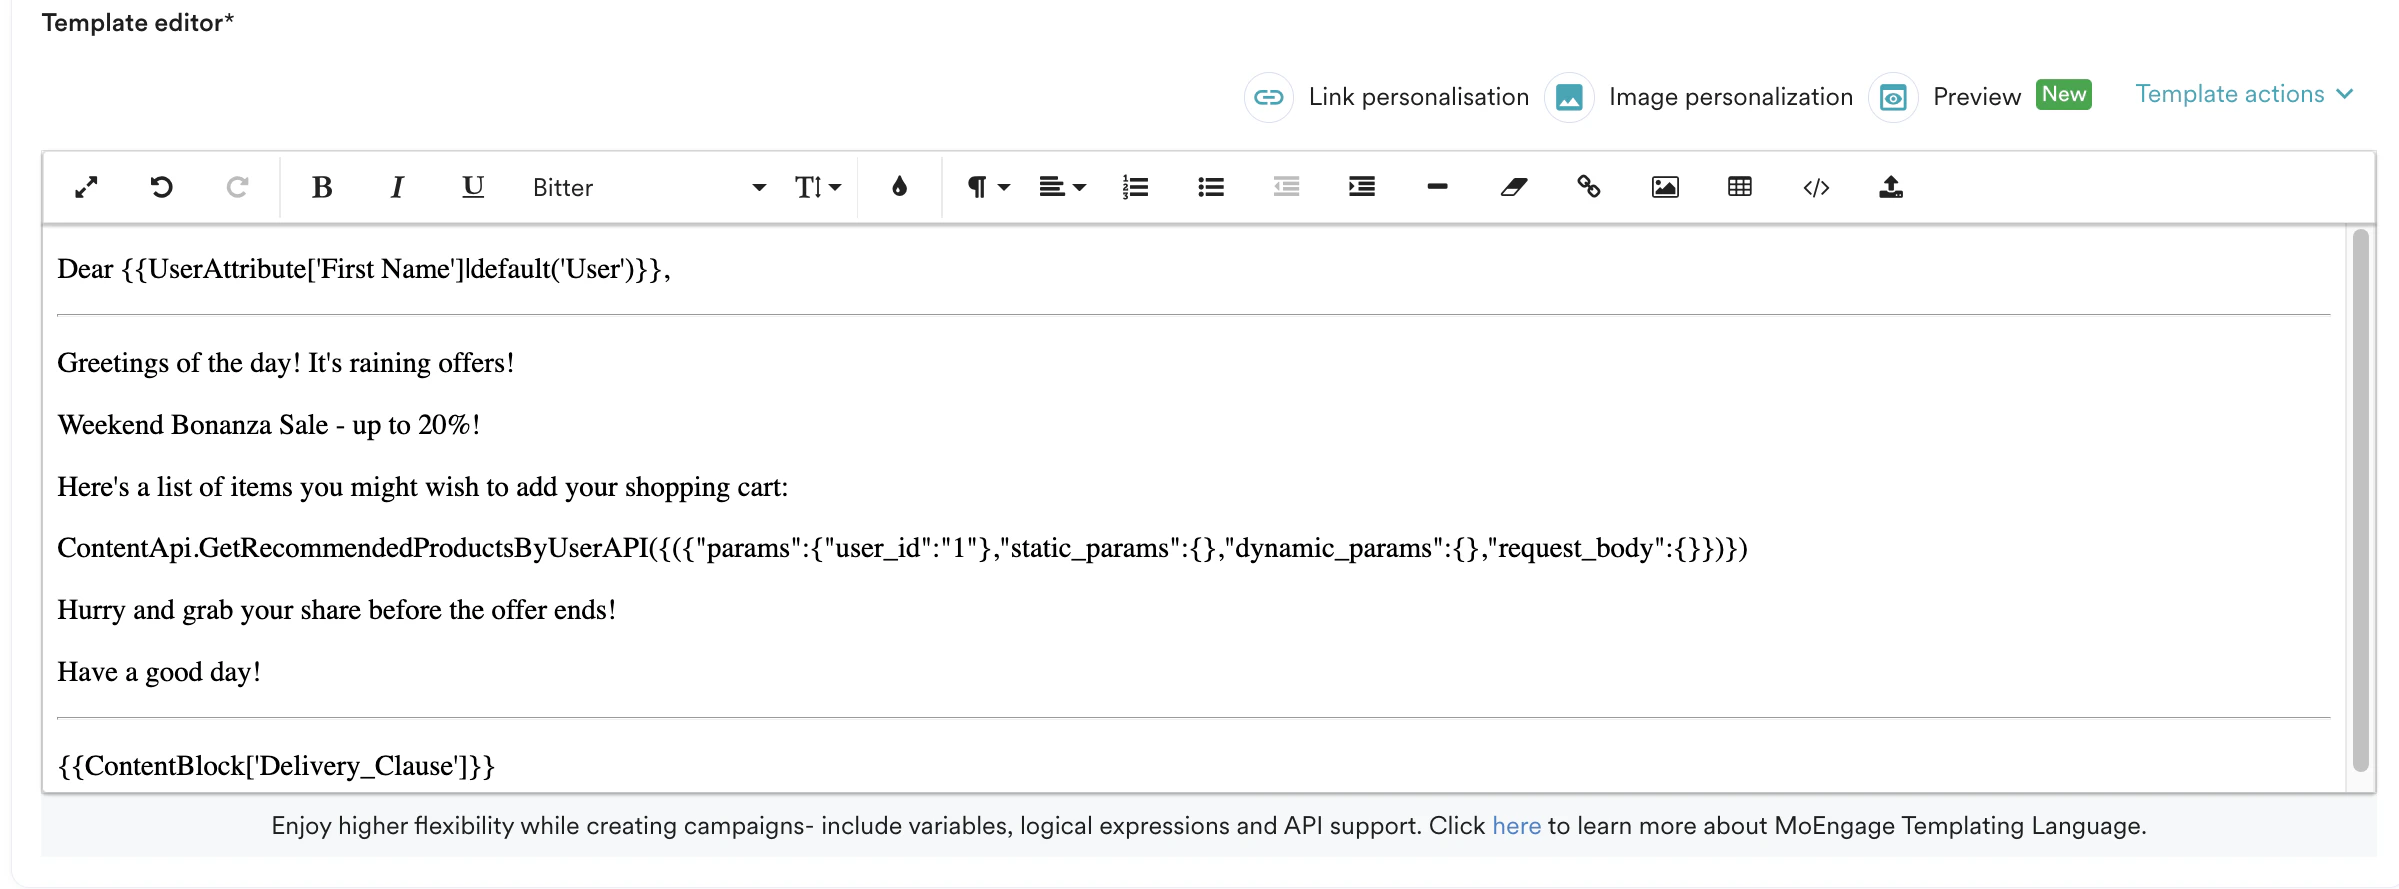Clear formatting with the eraser icon
Screen dimensions: 2399x889
(x=1514, y=187)
